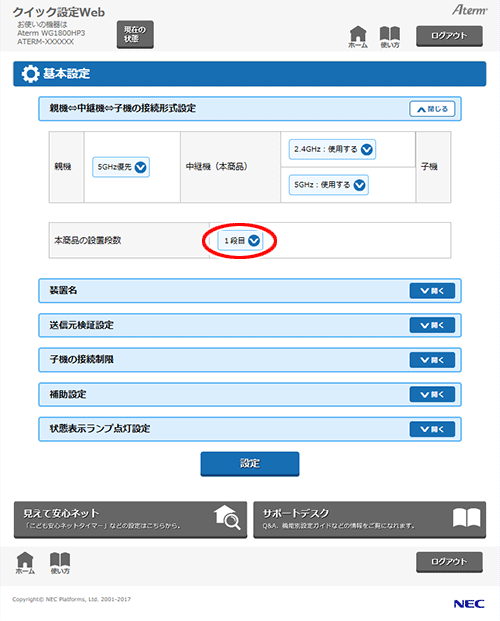Open the 5GHz優先 parent device dropdown

pos(121,167)
